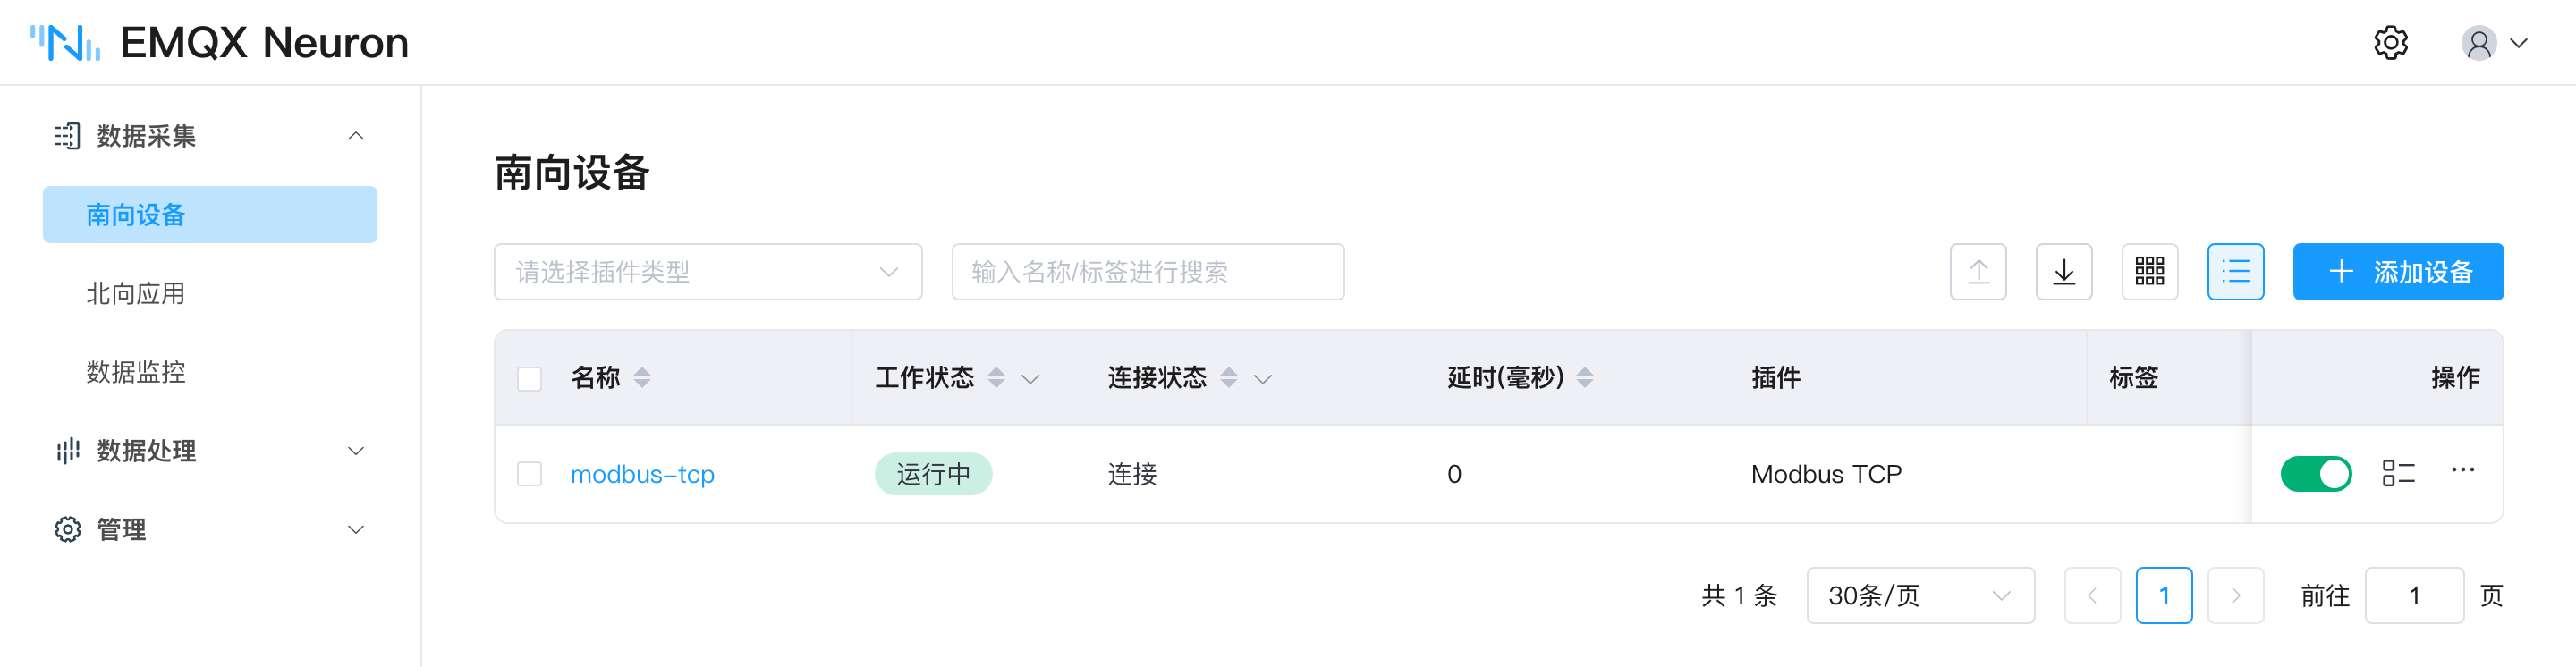Toggle the modbus-tcp device running switch
The height and width of the screenshot is (667, 2576).
pos(2316,473)
